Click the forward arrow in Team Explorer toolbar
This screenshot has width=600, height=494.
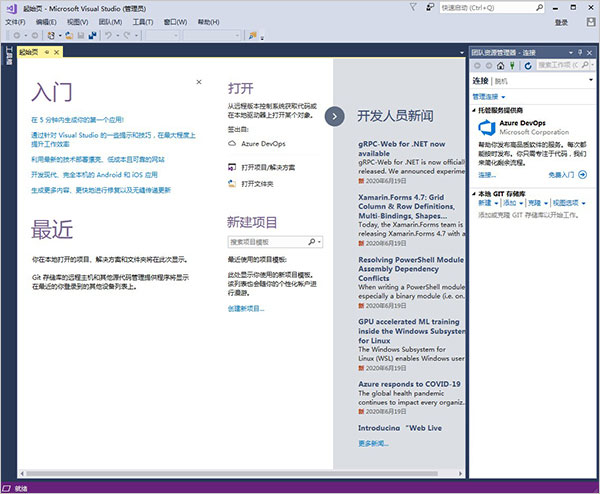pyautogui.click(x=489, y=66)
